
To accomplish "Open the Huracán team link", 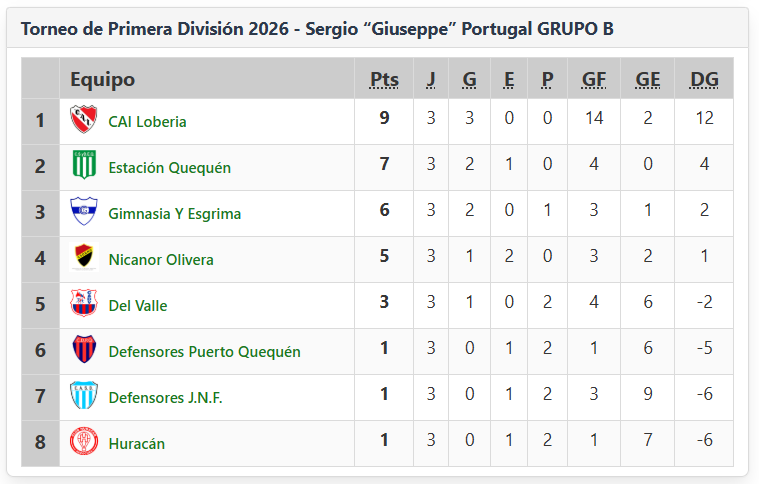I will [x=136, y=443].
